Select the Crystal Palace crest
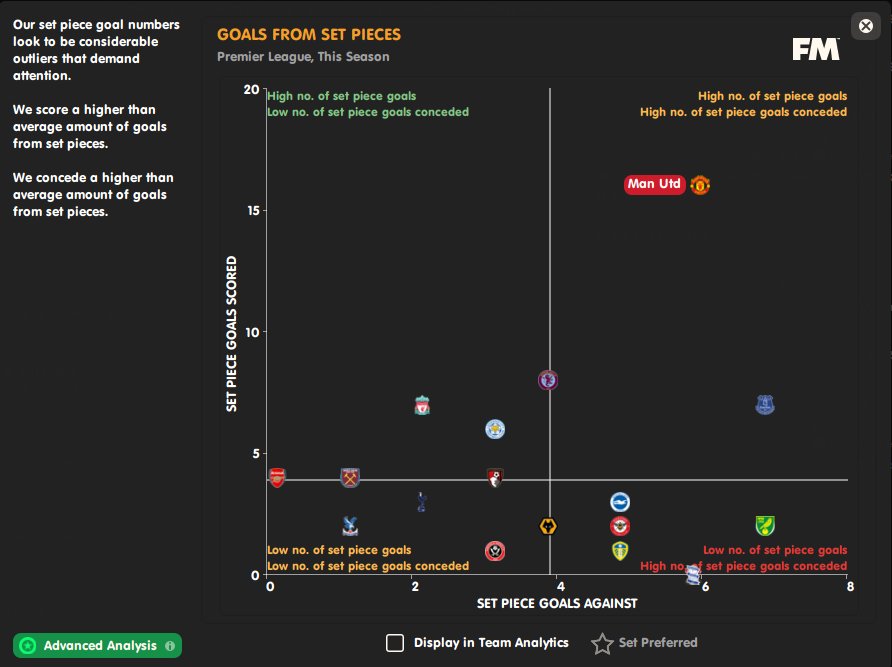This screenshot has height=667, width=892. tap(350, 525)
